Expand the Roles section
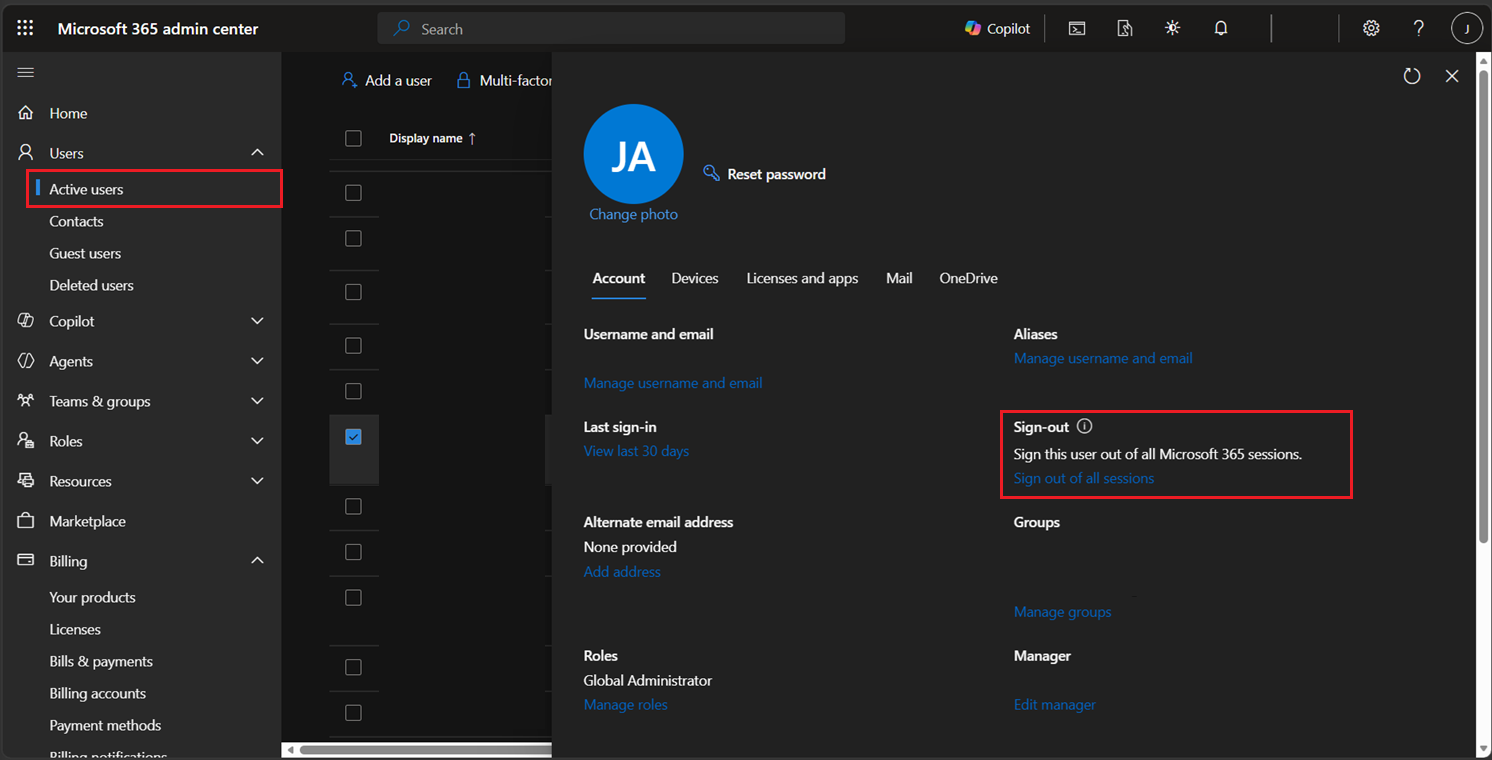 click(x=257, y=441)
